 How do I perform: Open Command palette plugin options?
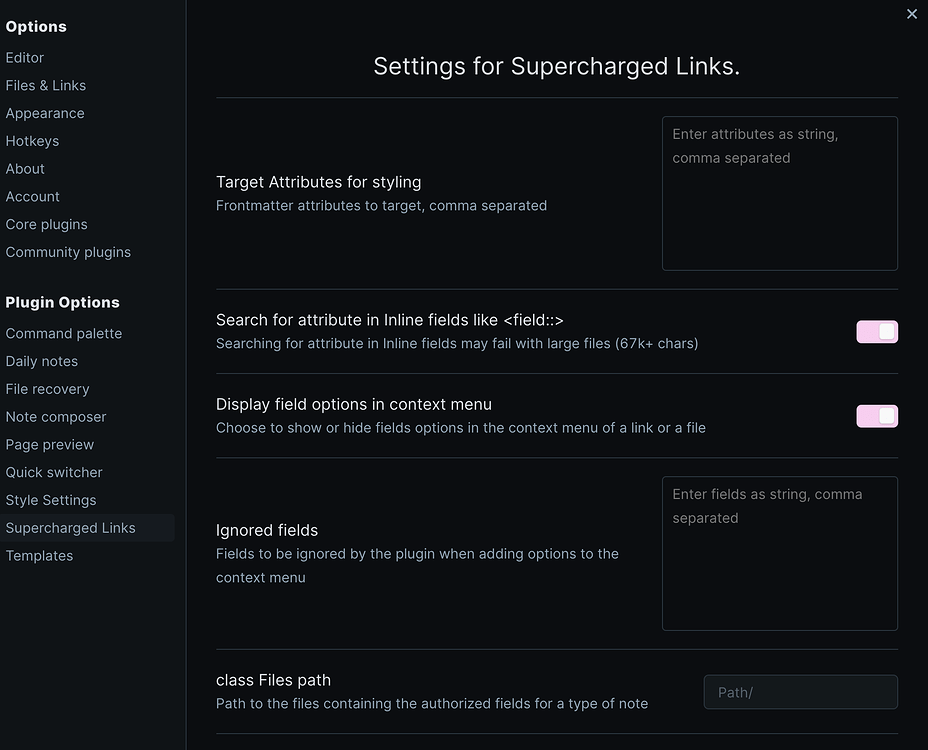coord(64,333)
